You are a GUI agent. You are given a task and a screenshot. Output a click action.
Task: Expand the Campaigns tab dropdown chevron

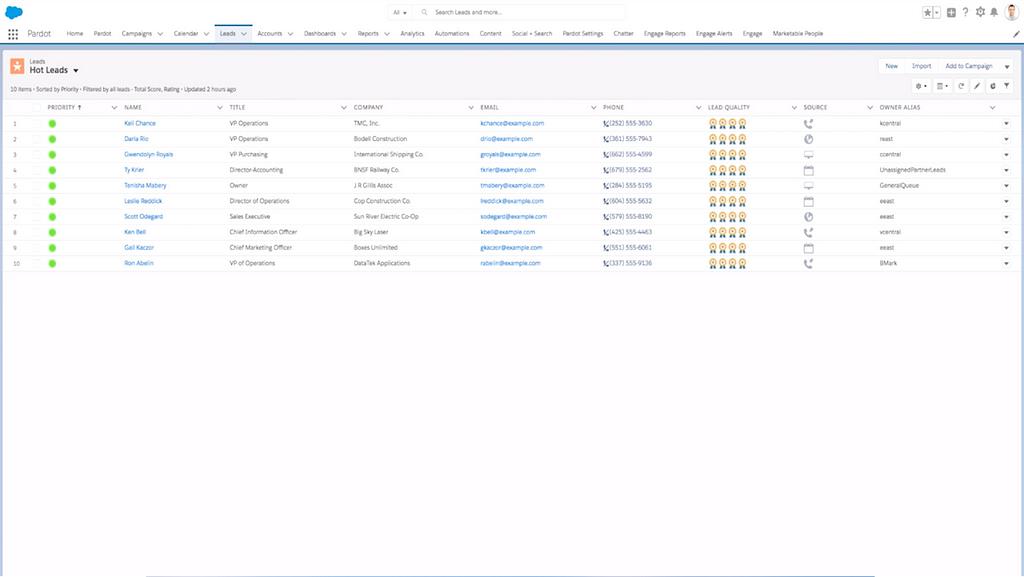tap(160, 33)
